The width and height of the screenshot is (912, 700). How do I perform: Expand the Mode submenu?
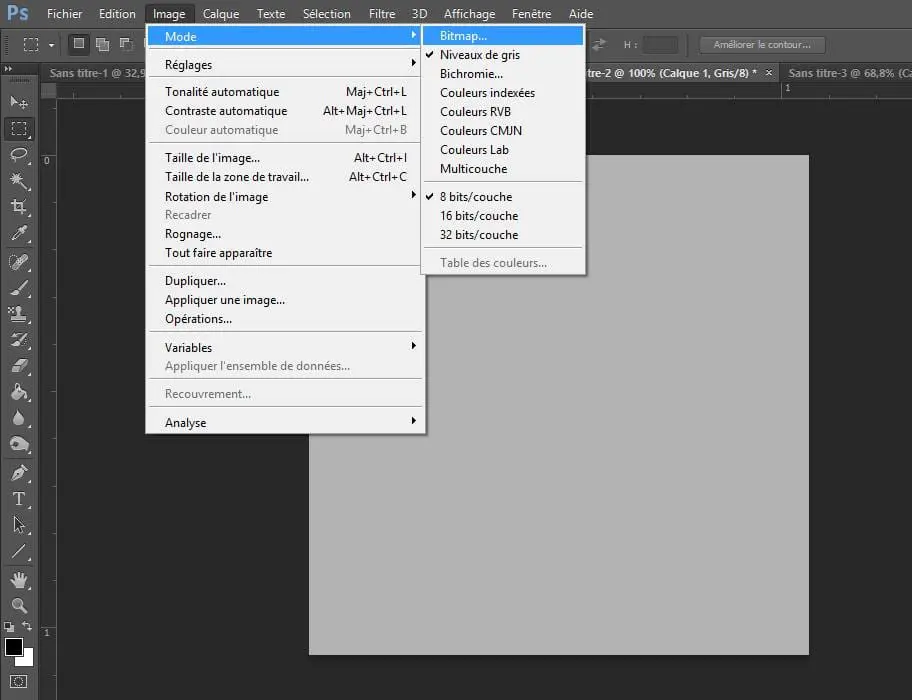pyautogui.click(x=284, y=36)
